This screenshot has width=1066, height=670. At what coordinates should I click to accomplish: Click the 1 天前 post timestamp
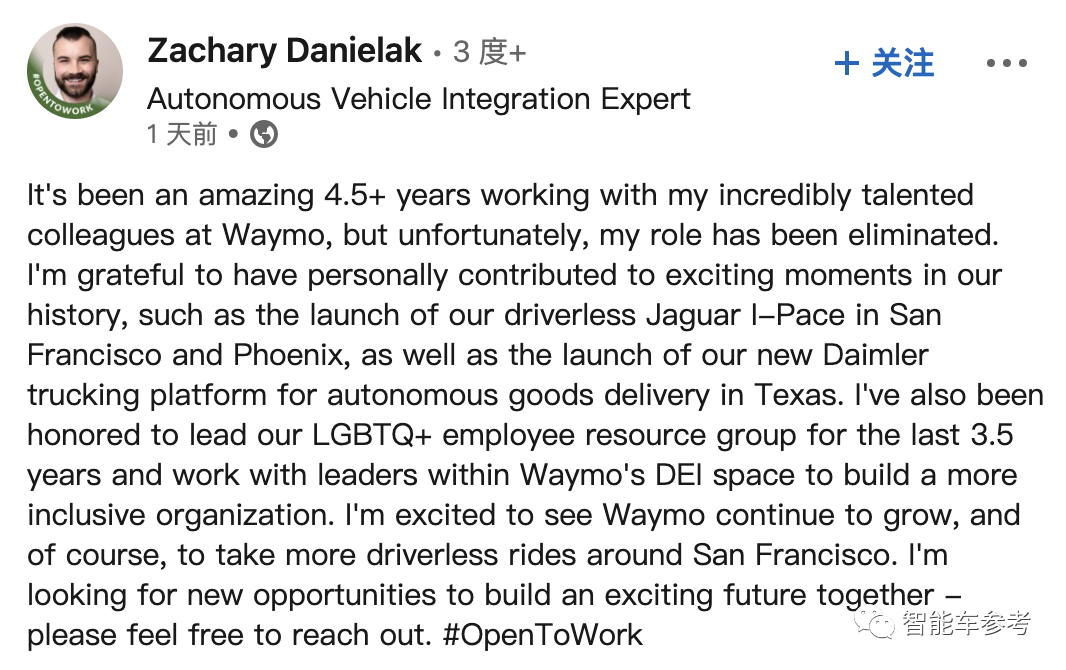point(182,134)
